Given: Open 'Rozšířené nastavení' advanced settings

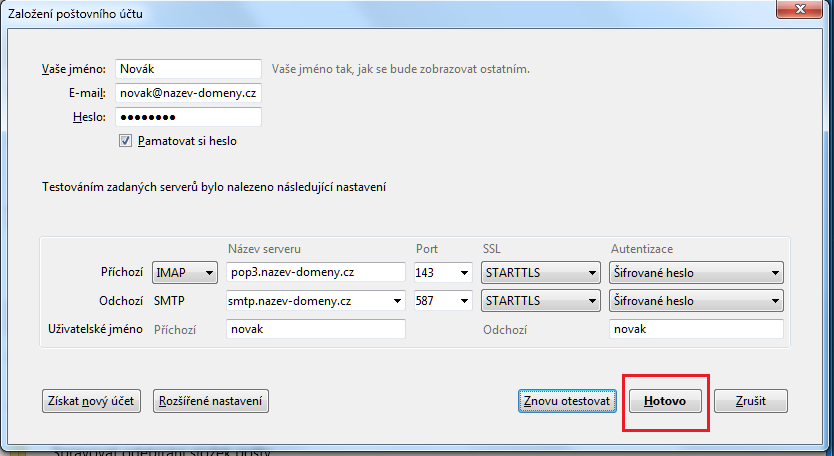Looking at the screenshot, I should pos(211,401).
